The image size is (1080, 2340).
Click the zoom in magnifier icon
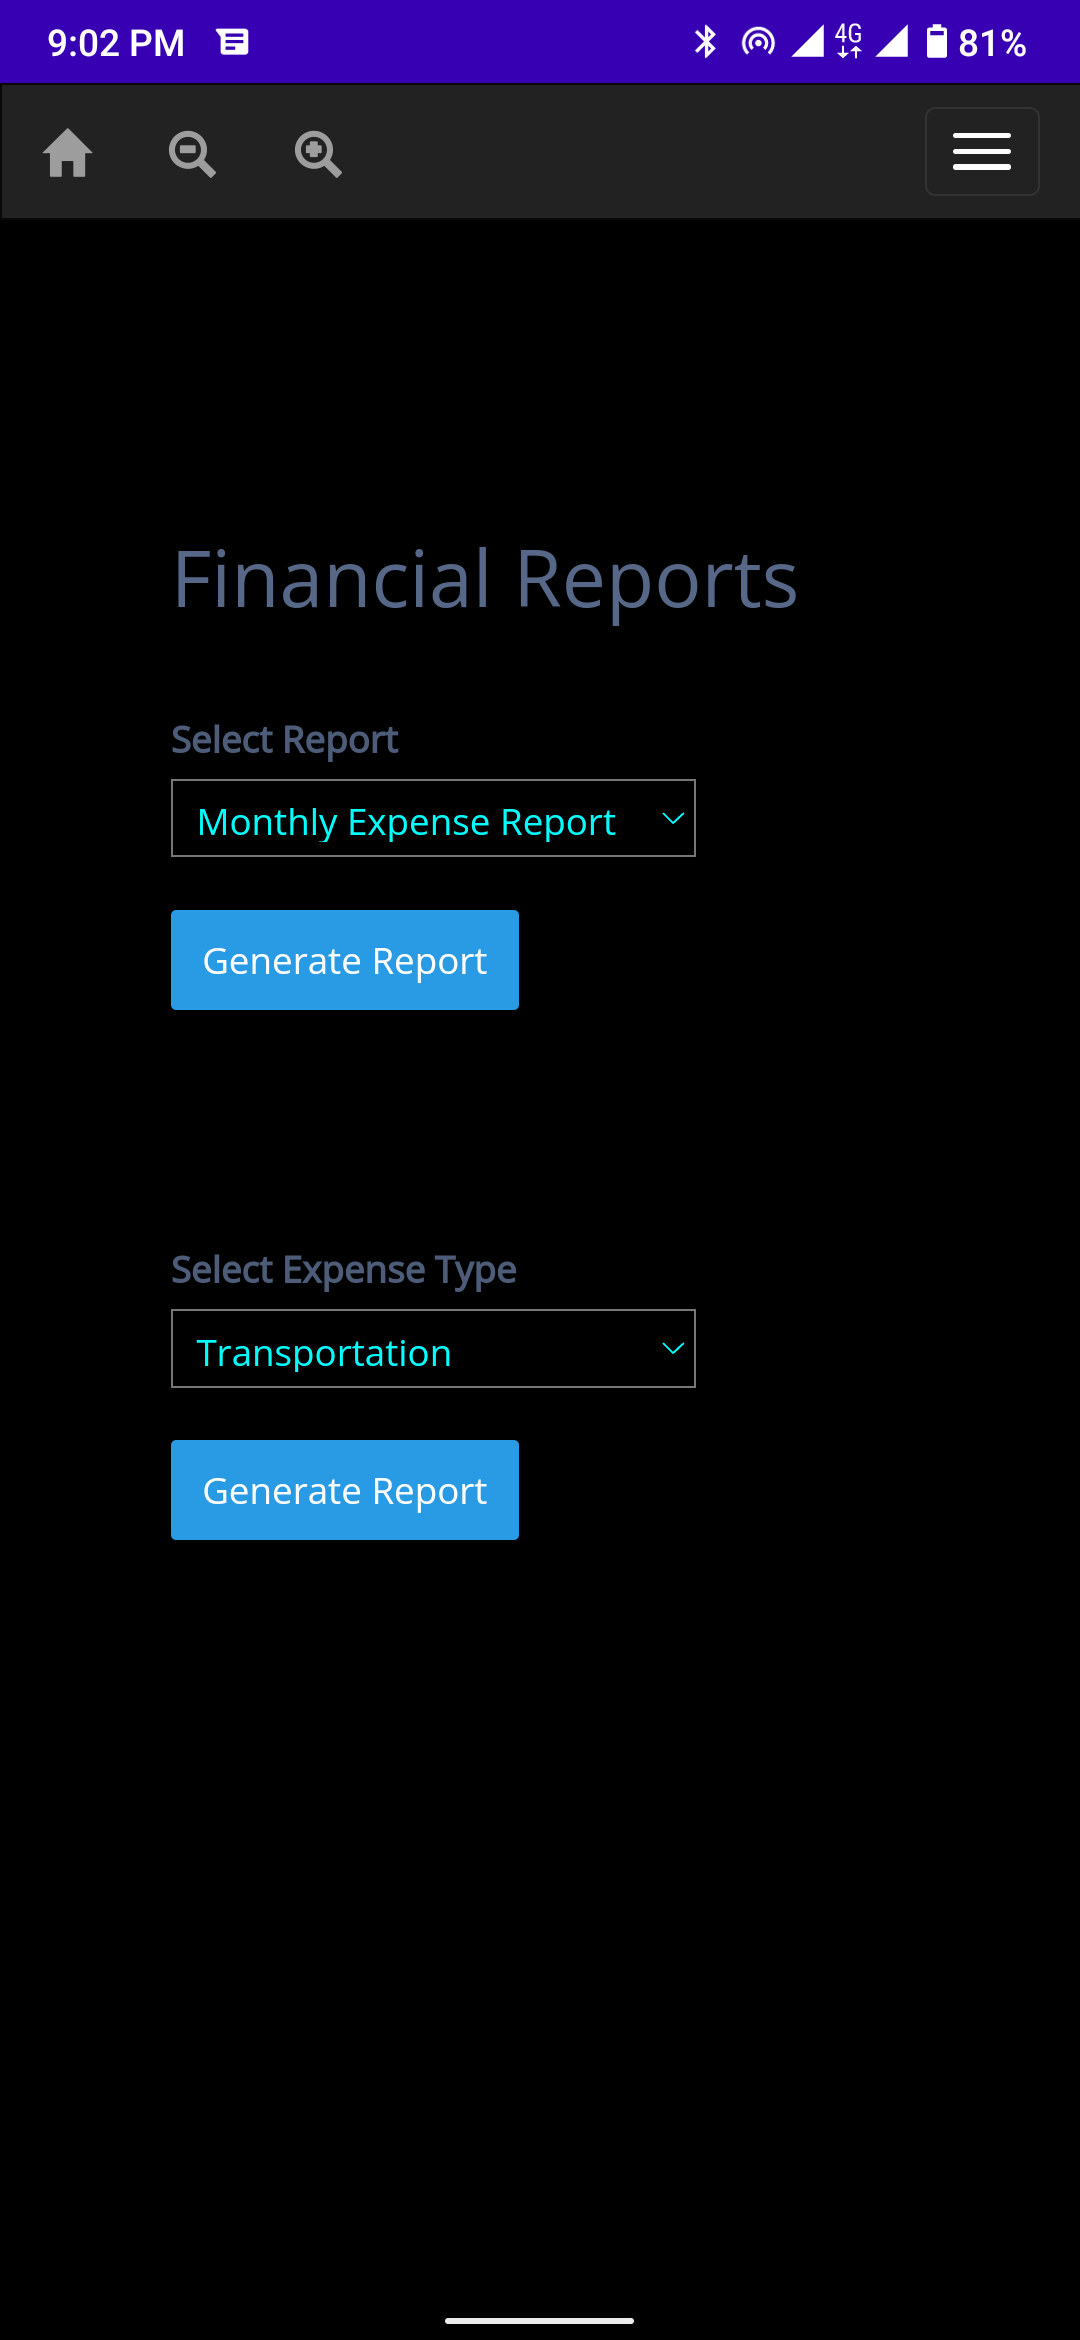coord(318,154)
